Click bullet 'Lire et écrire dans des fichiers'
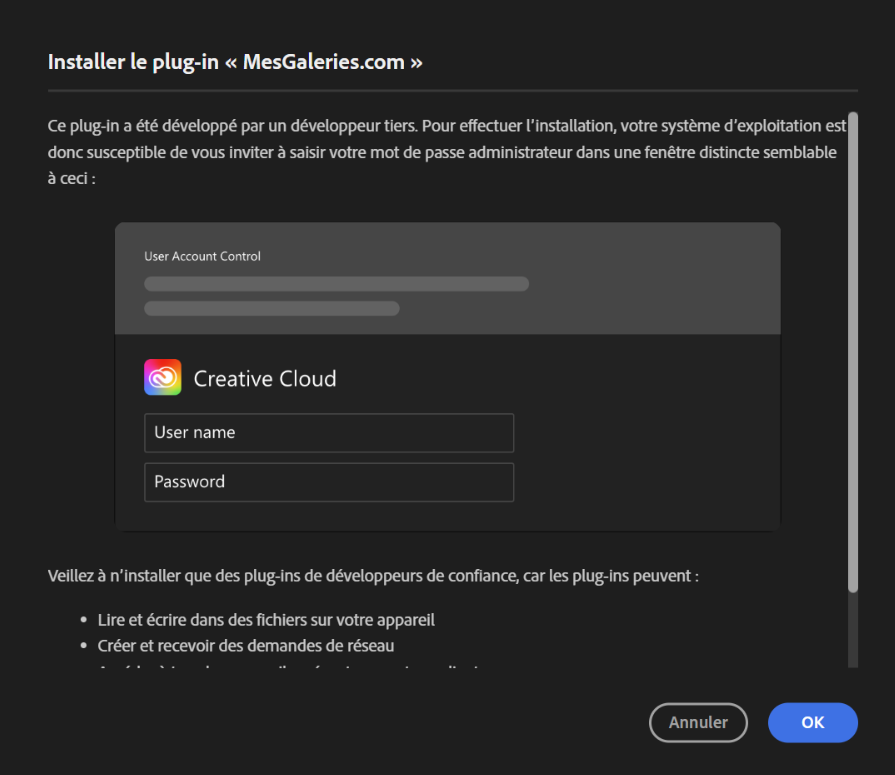The width and height of the screenshot is (895, 775). tap(266, 620)
